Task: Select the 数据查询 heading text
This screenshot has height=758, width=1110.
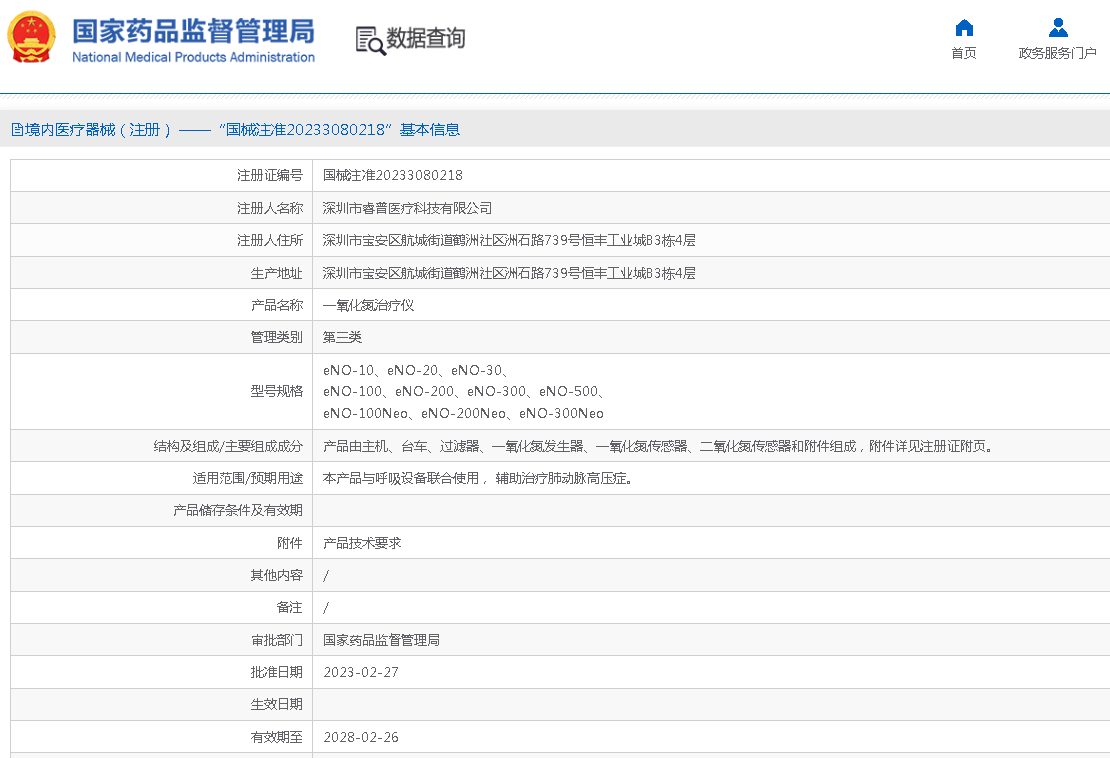Action: (426, 39)
